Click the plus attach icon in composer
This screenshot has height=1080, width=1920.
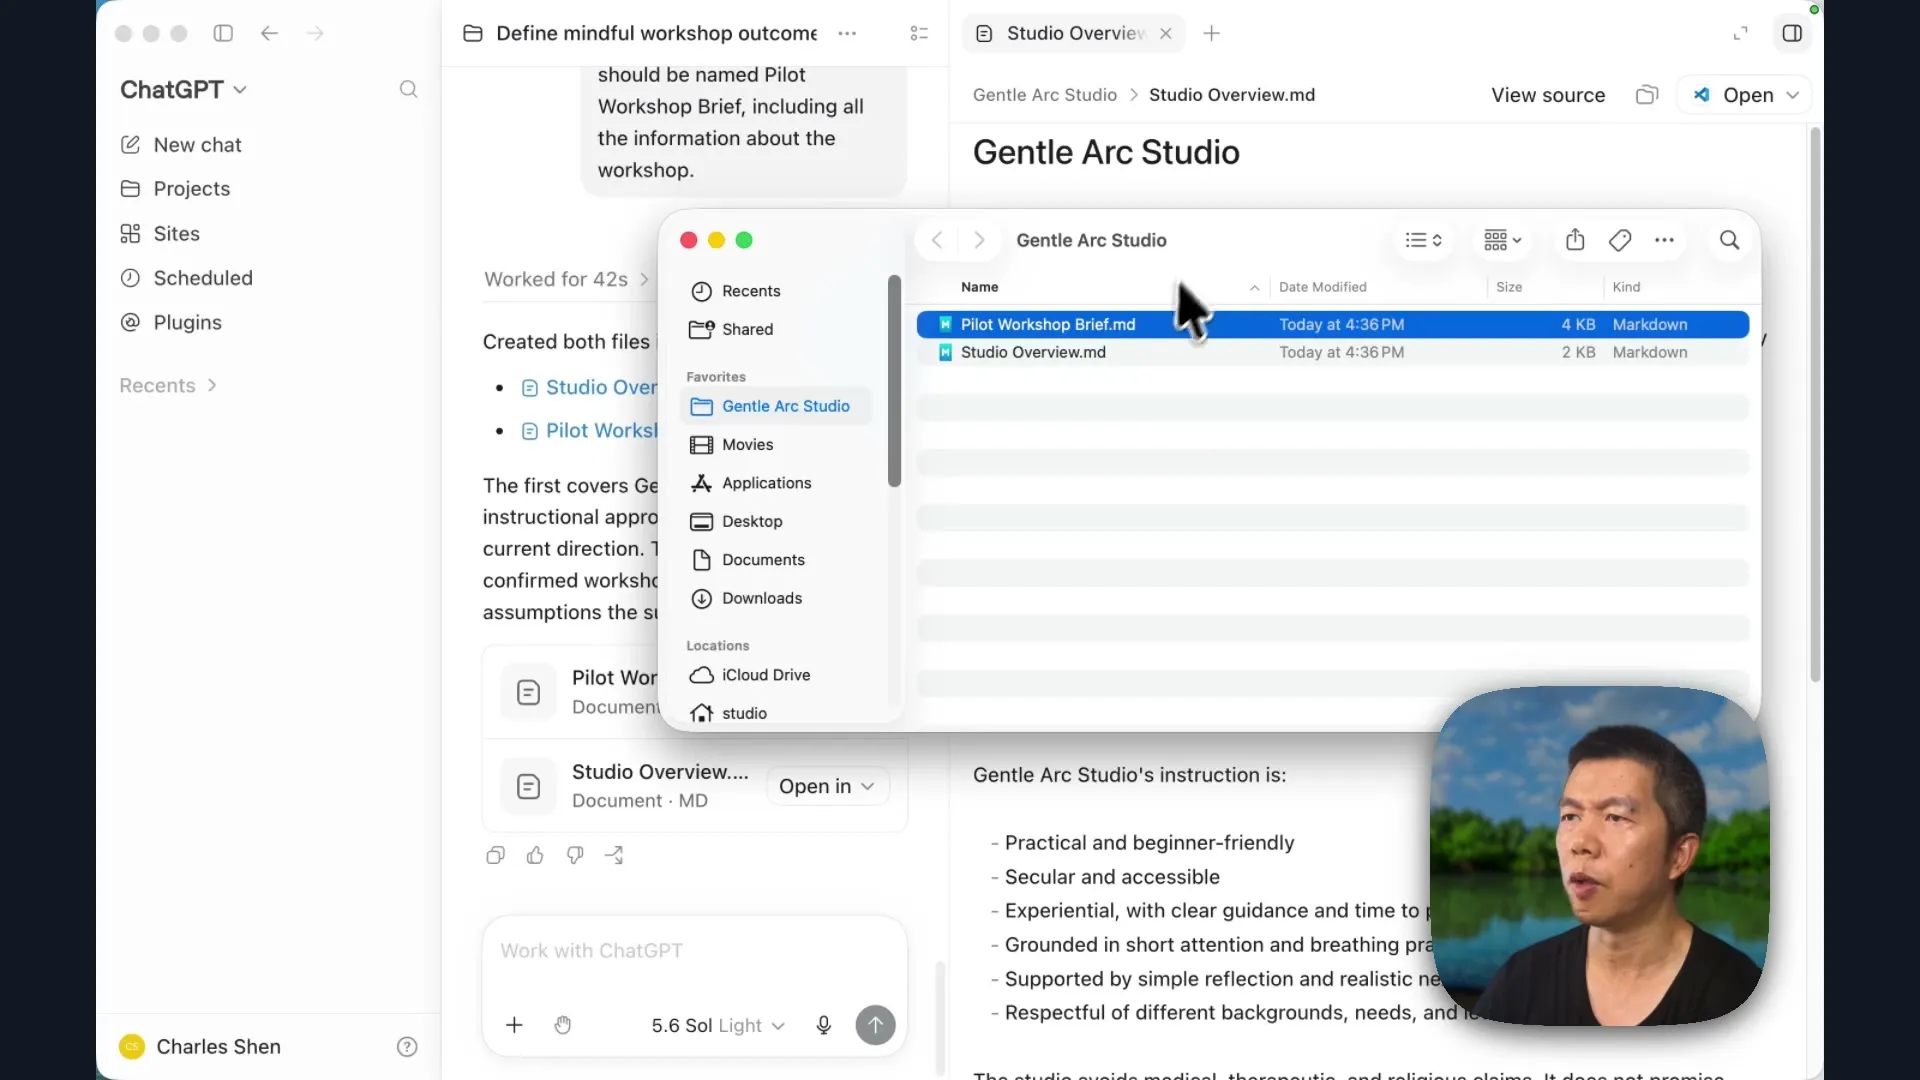514,1025
